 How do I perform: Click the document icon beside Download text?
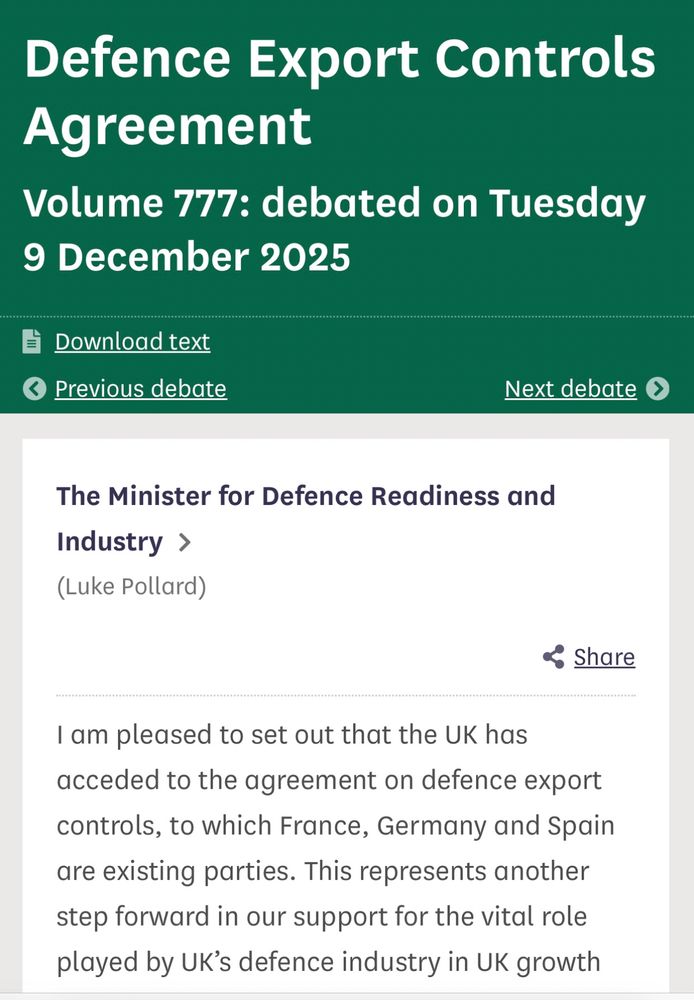[x=33, y=341]
